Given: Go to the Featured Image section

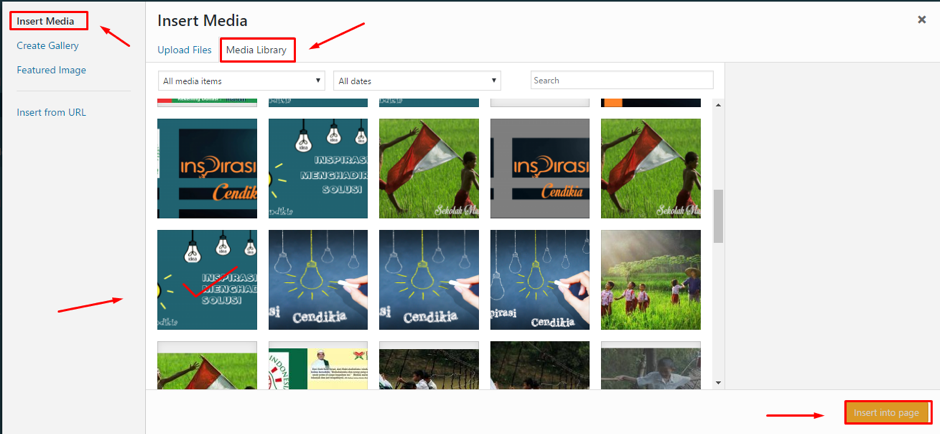Looking at the screenshot, I should click(x=52, y=70).
